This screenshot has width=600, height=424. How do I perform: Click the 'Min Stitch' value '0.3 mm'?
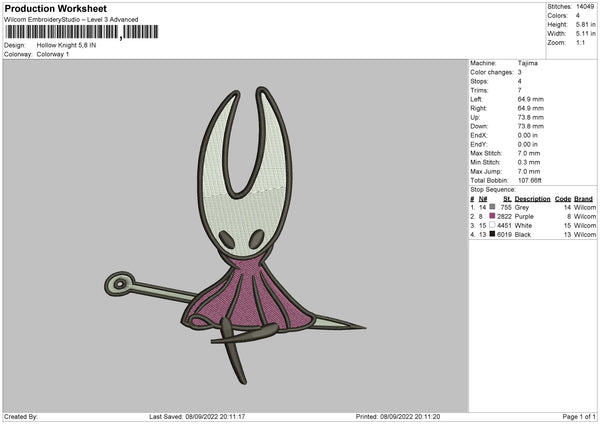pyautogui.click(x=529, y=162)
